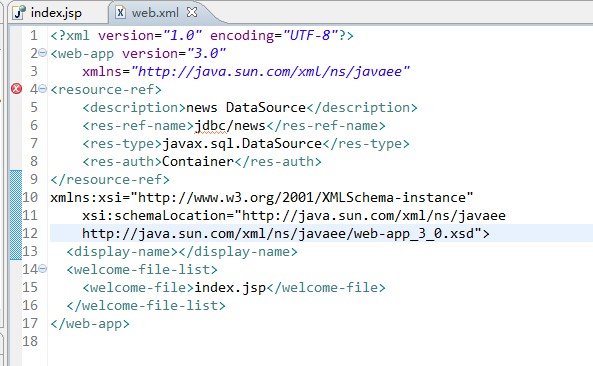Viewport: 593px width, 366px height.
Task: Click the web-app_3_0.xsd schema location line
Action: 286,233
